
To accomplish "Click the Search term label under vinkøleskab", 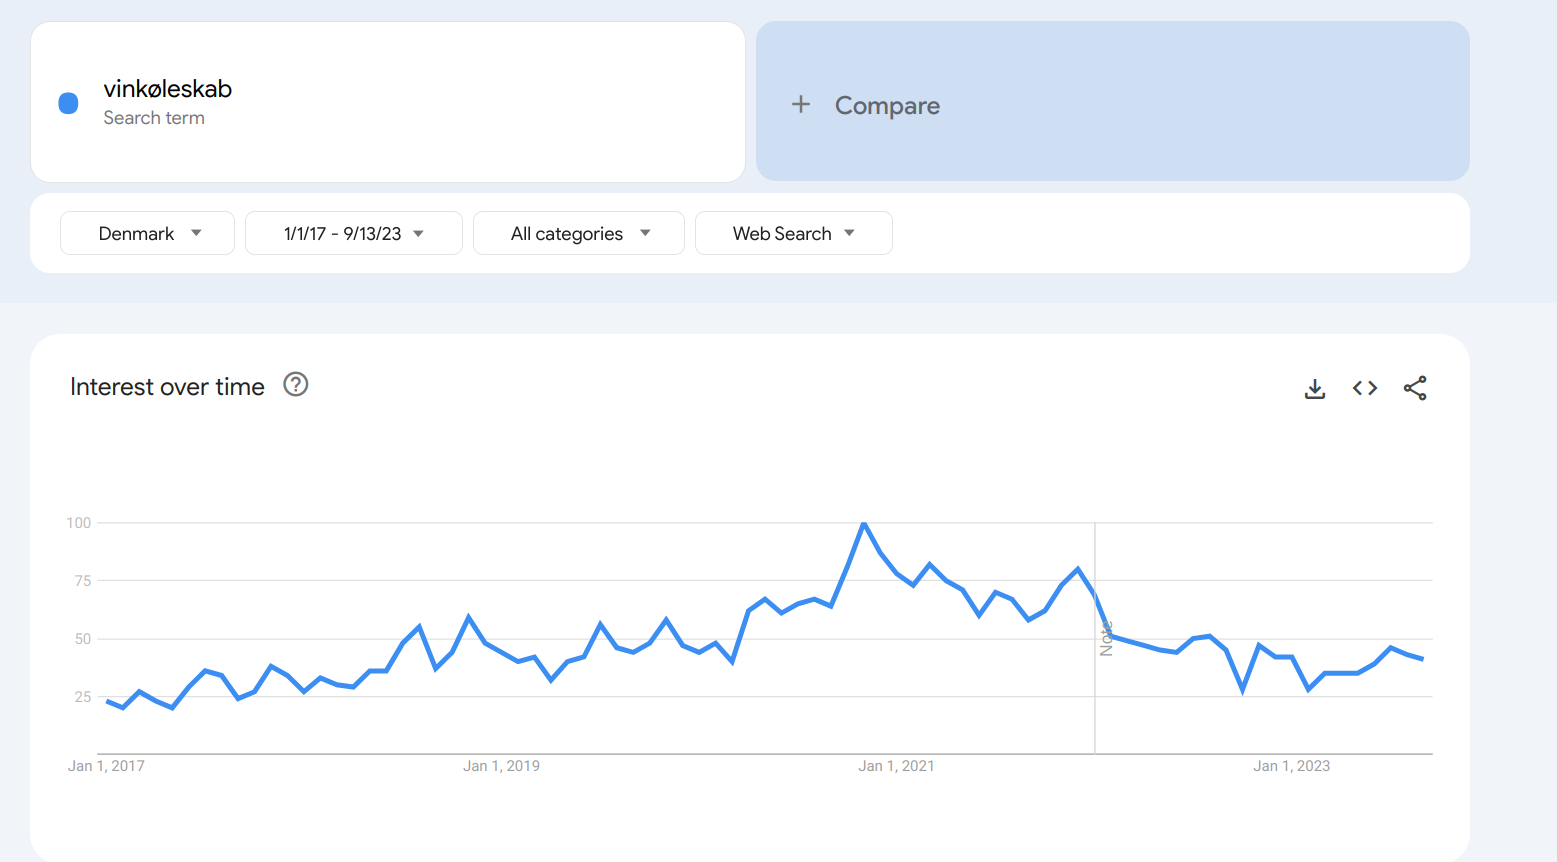I will point(153,117).
